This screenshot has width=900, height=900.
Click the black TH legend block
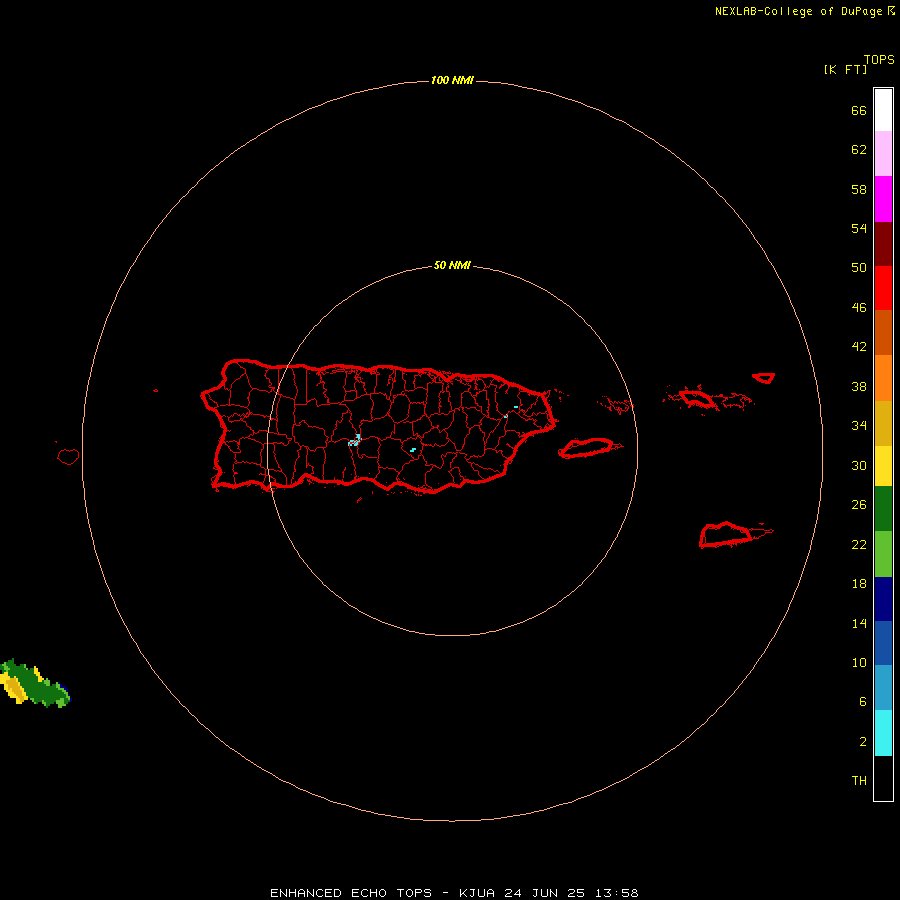[x=883, y=778]
